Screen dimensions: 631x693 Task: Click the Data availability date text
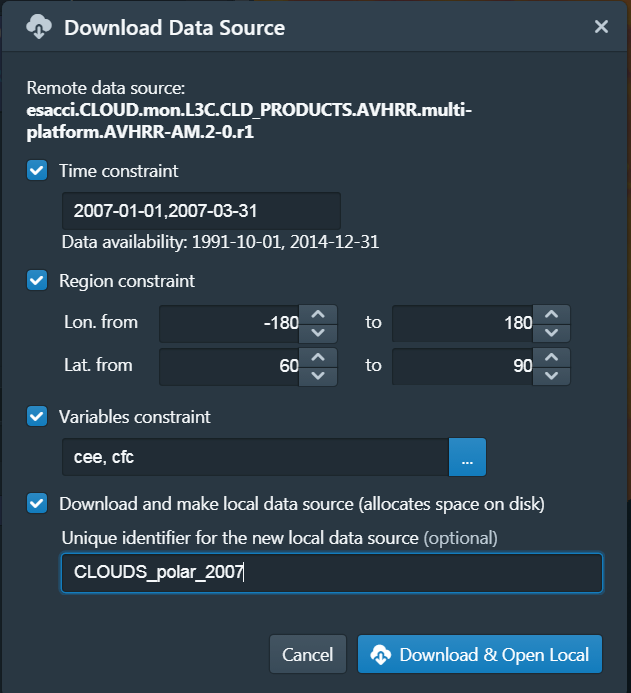pyautogui.click(x=220, y=242)
